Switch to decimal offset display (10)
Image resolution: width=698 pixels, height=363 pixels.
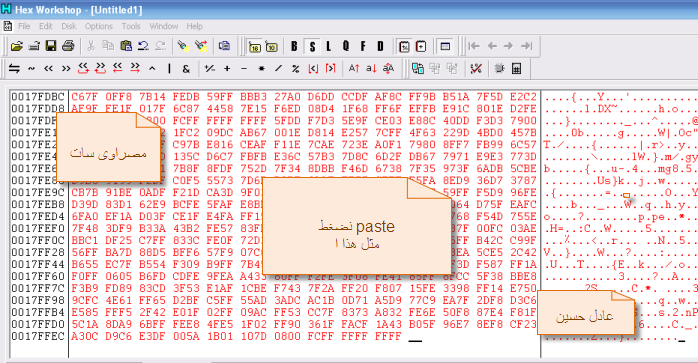(272, 46)
